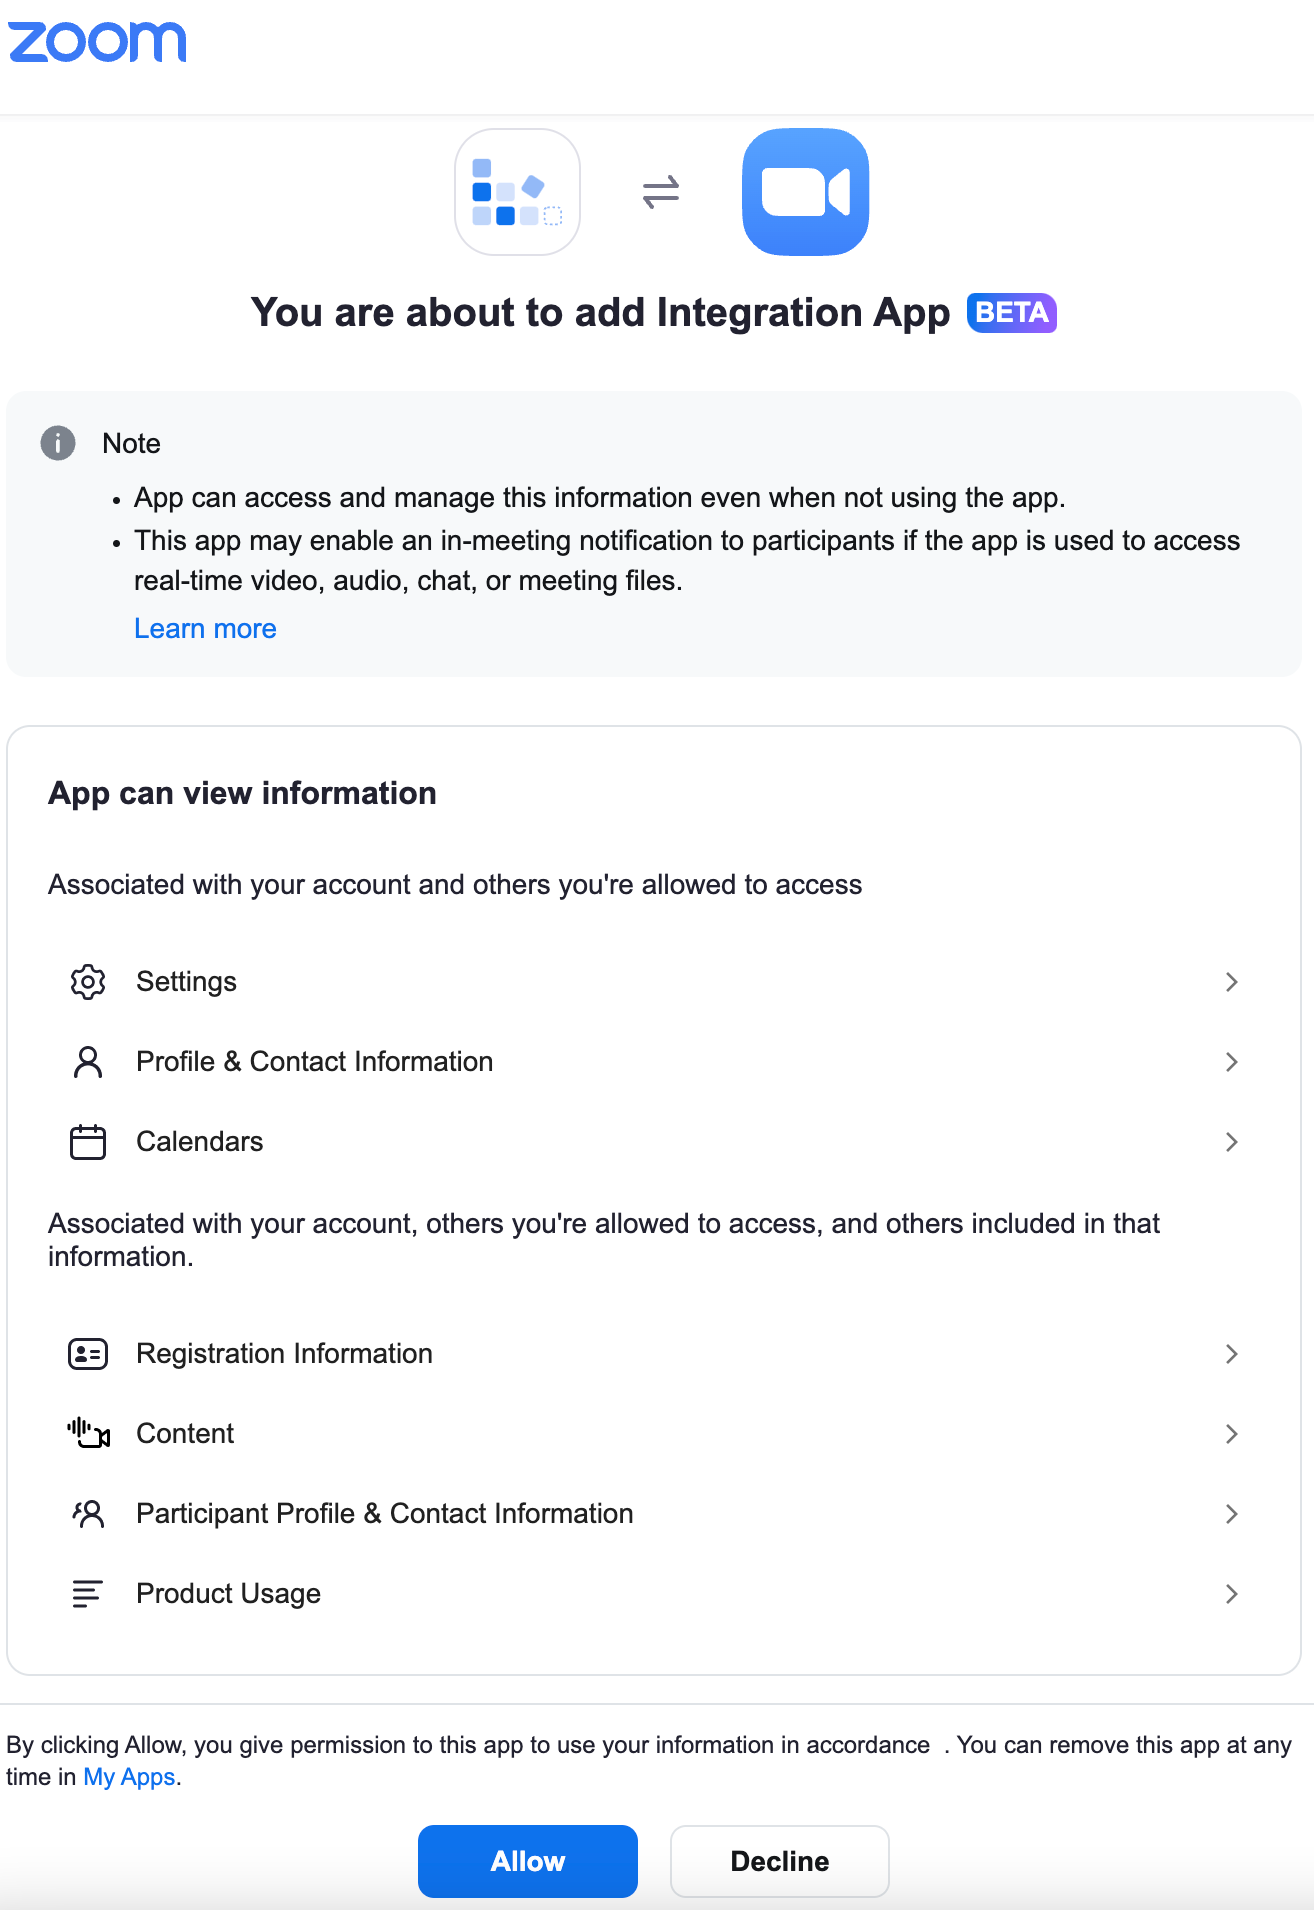Select the Content permission label
The width and height of the screenshot is (1314, 1910).
[x=185, y=1434]
